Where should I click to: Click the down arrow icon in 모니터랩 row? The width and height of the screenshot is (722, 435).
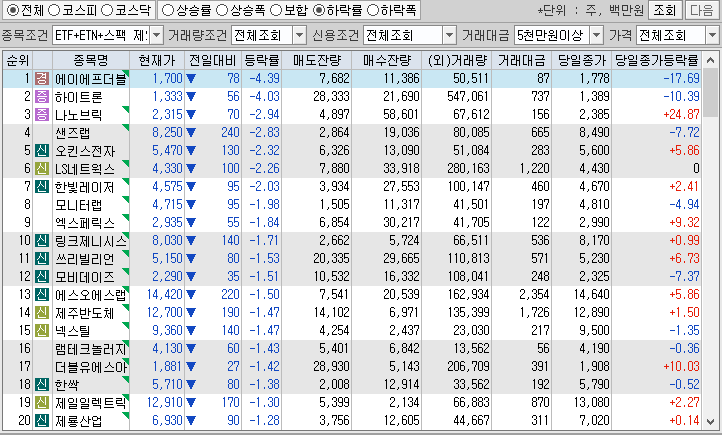[x=191, y=204]
